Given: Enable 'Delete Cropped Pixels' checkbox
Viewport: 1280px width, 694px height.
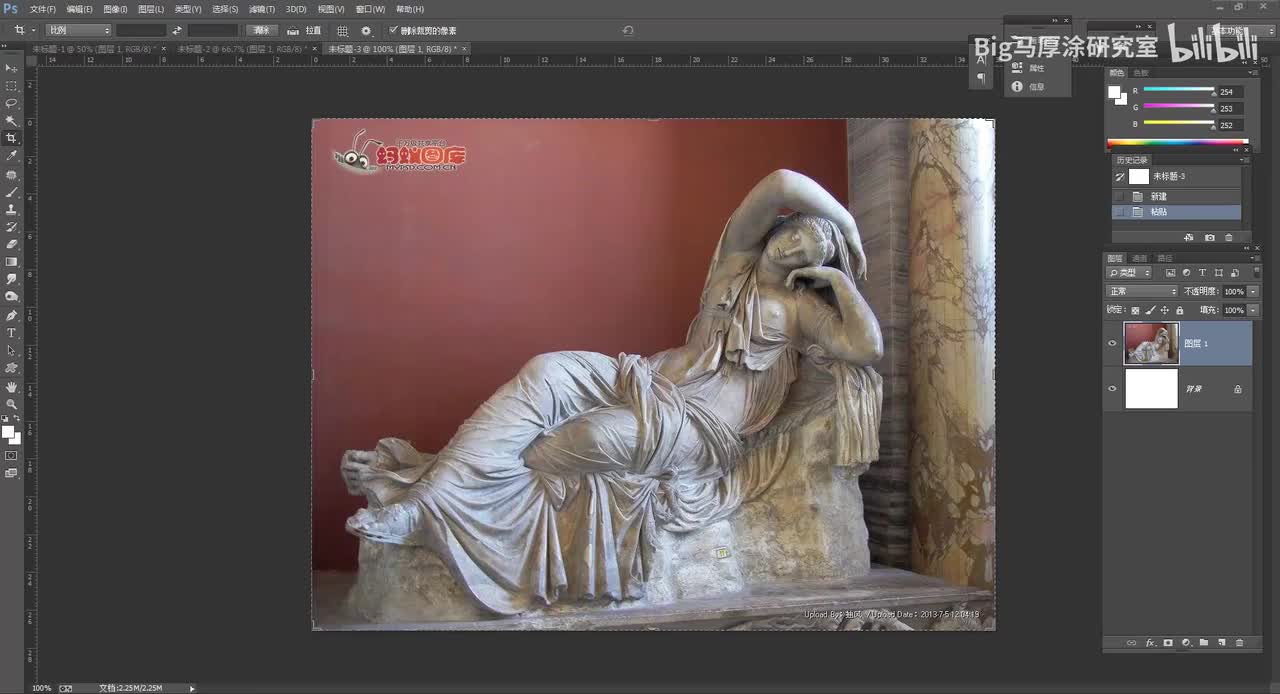Looking at the screenshot, I should click(x=393, y=30).
